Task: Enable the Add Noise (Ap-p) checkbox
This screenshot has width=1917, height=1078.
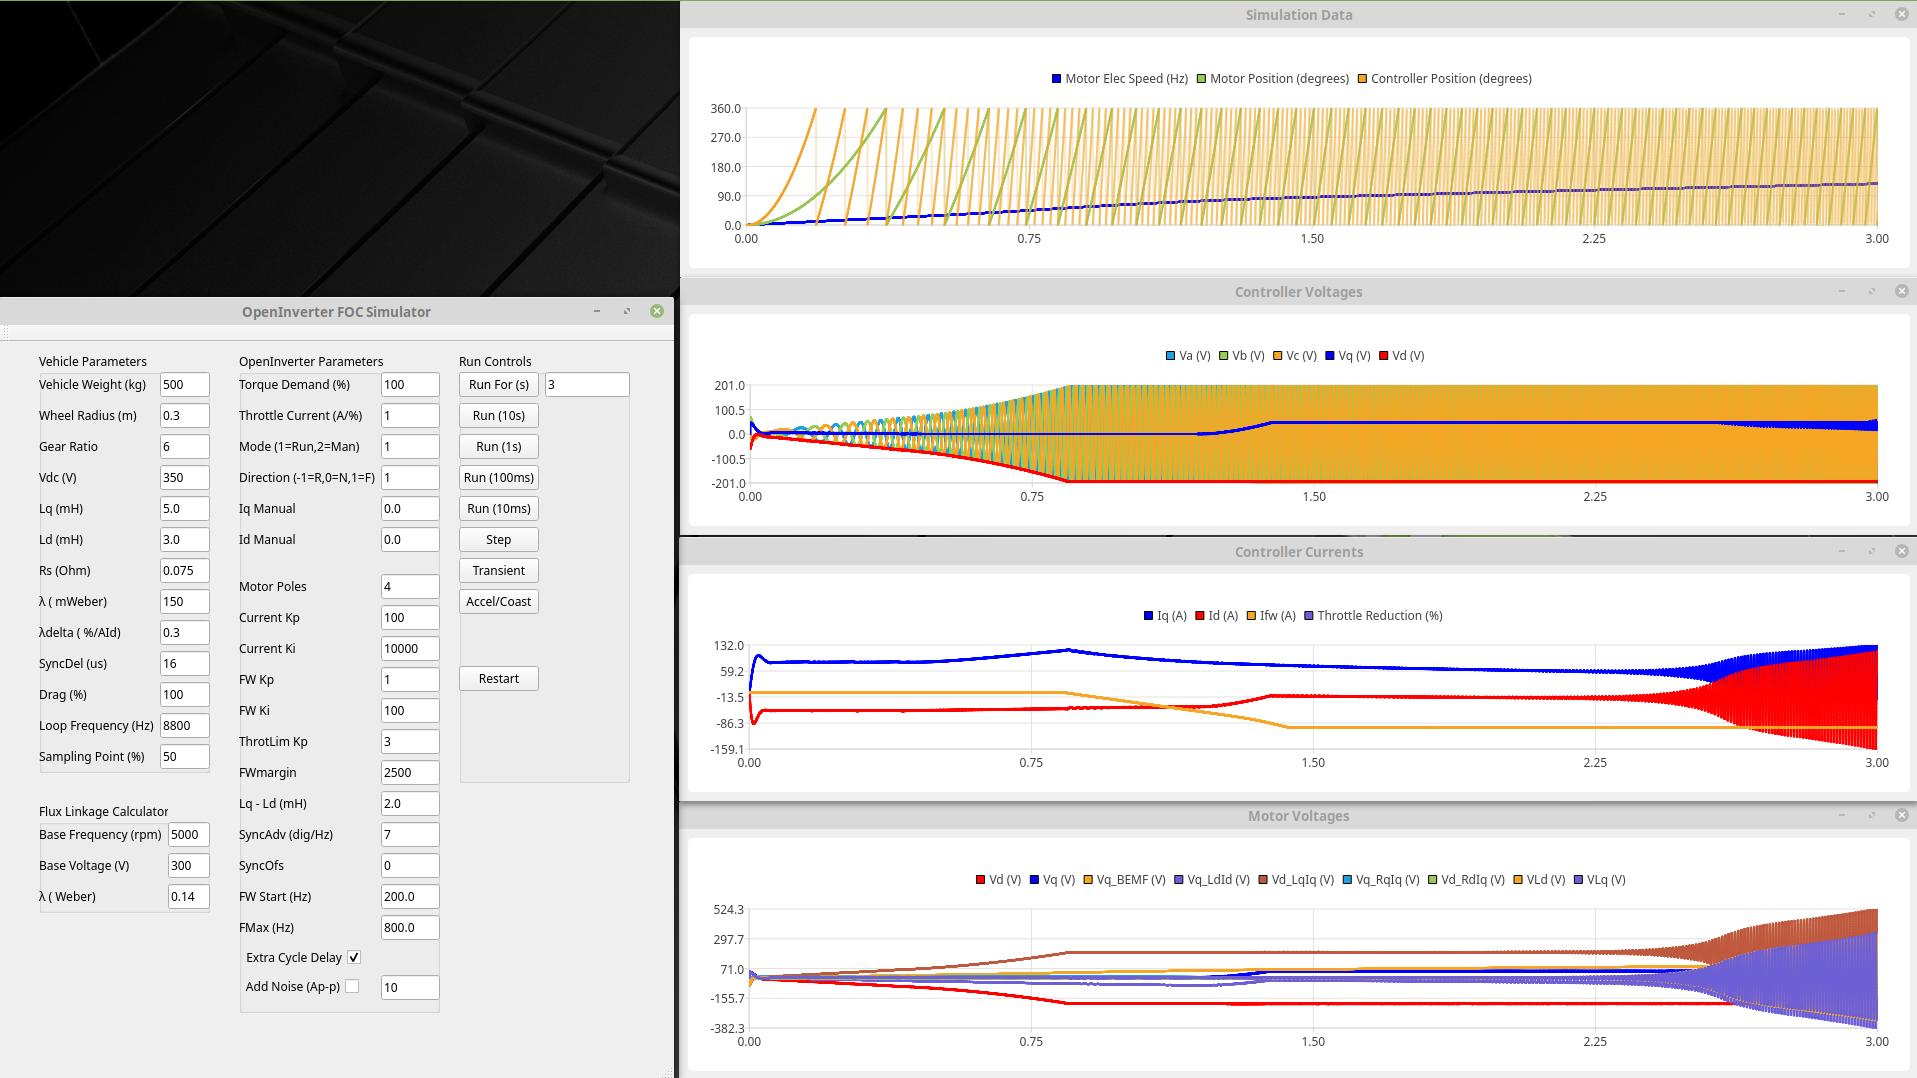Action: pyautogui.click(x=352, y=986)
